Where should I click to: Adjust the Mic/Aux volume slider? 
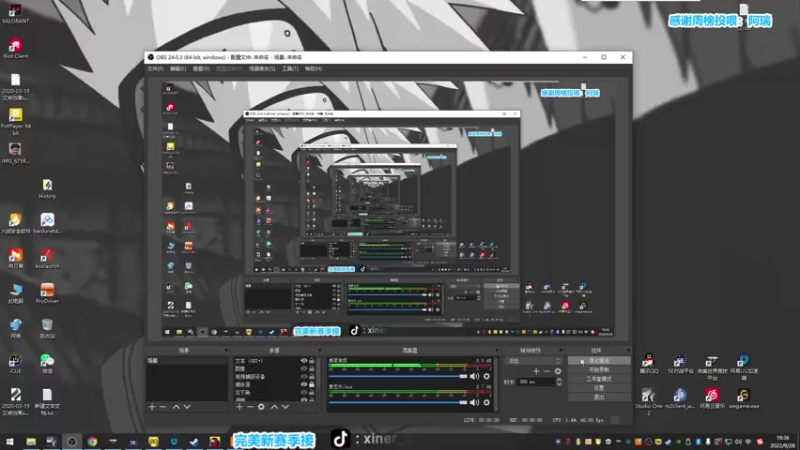398,403
